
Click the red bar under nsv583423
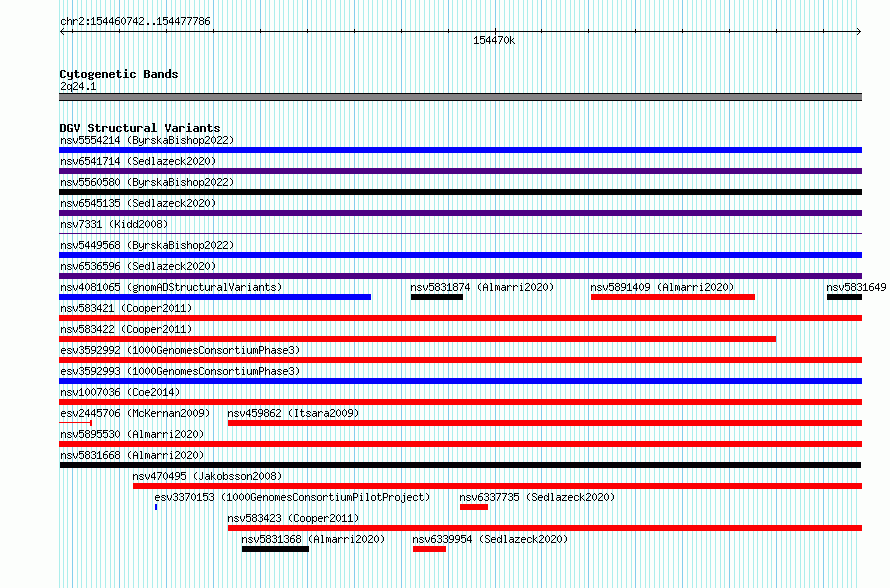545,528
